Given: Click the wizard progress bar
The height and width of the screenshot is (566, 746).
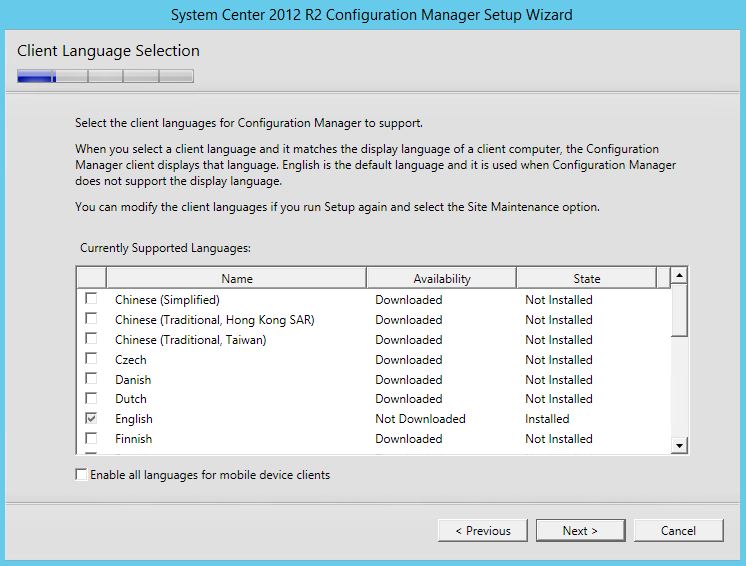Looking at the screenshot, I should coord(105,76).
